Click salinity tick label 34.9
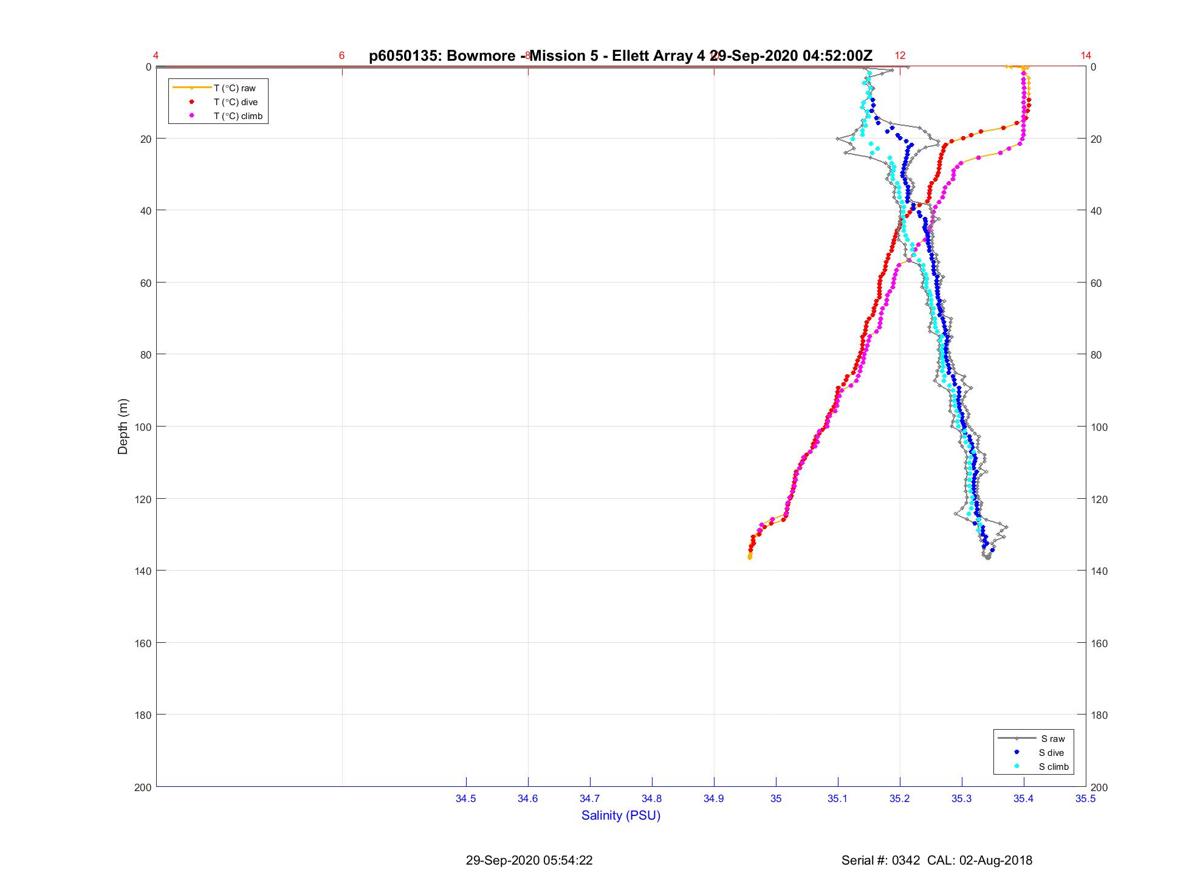This screenshot has height=885, width=1200. [714, 798]
